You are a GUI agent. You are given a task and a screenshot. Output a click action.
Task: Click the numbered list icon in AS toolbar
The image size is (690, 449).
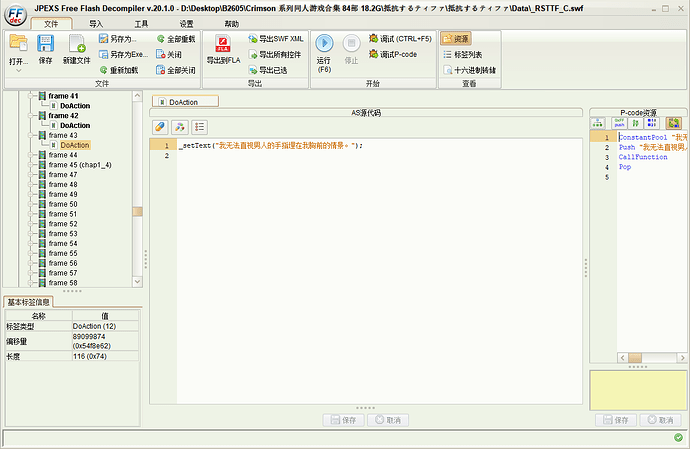click(x=199, y=127)
